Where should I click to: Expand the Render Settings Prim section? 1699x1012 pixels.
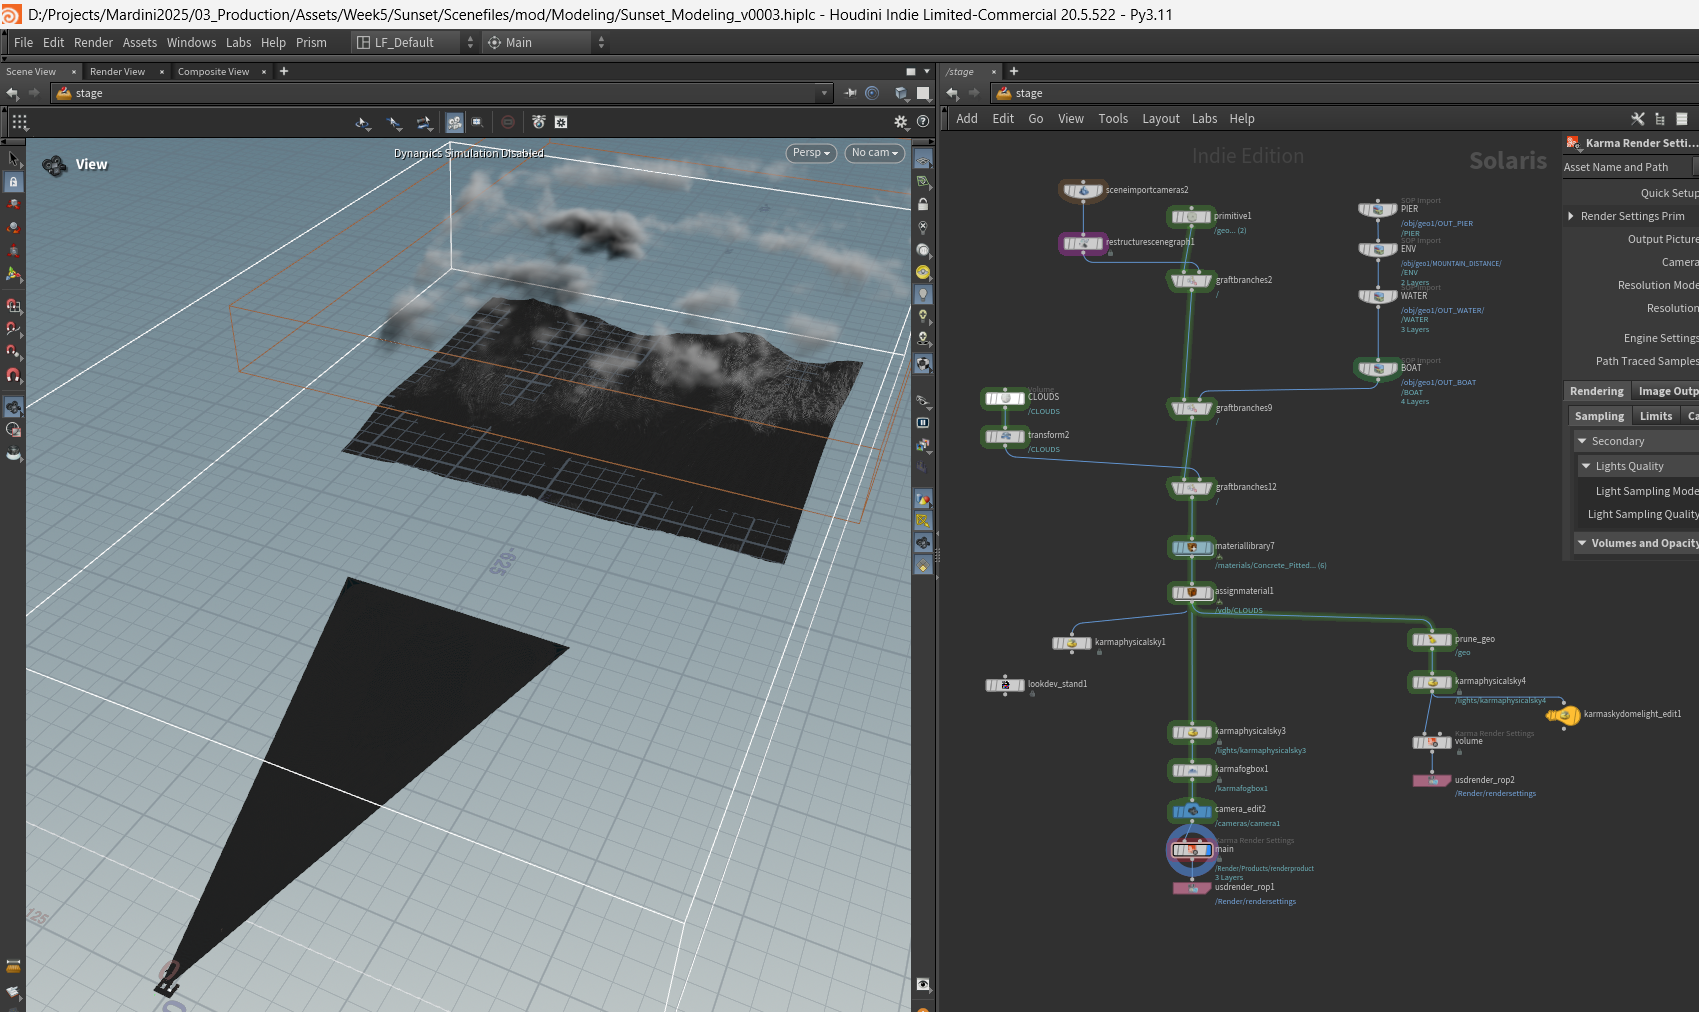click(1571, 216)
